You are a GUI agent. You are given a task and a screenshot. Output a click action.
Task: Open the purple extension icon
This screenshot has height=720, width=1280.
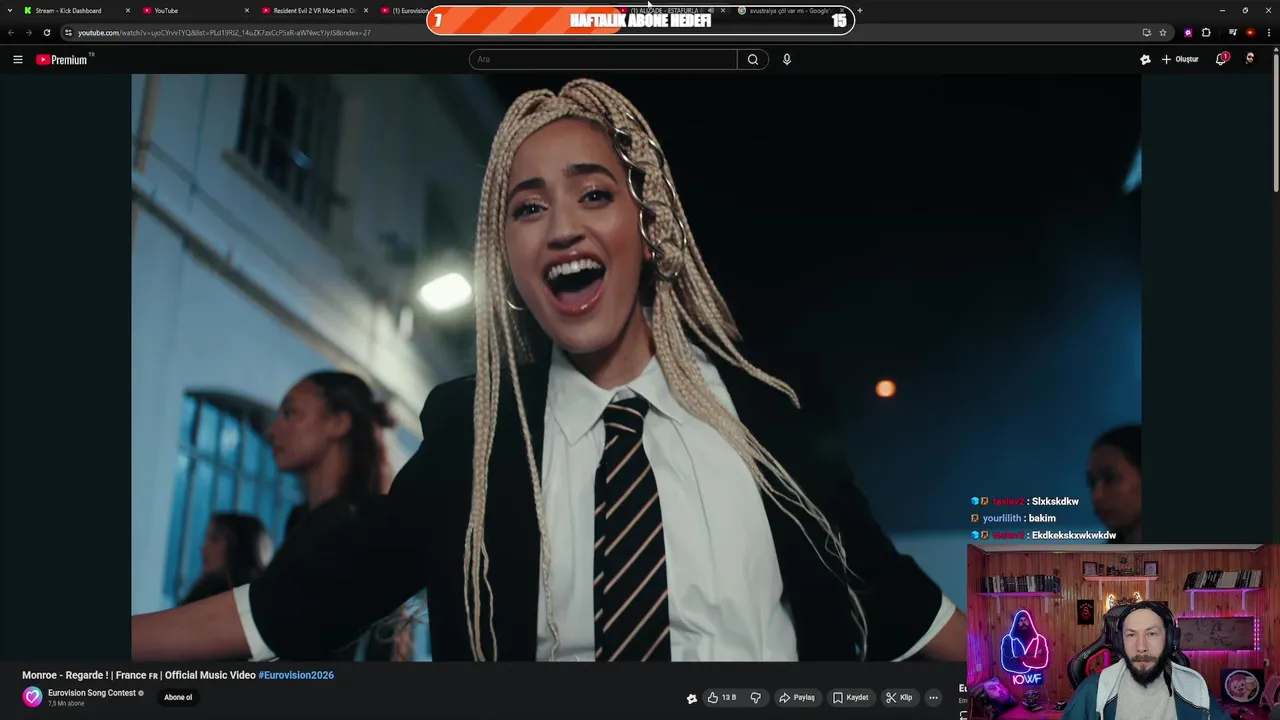point(1188,32)
